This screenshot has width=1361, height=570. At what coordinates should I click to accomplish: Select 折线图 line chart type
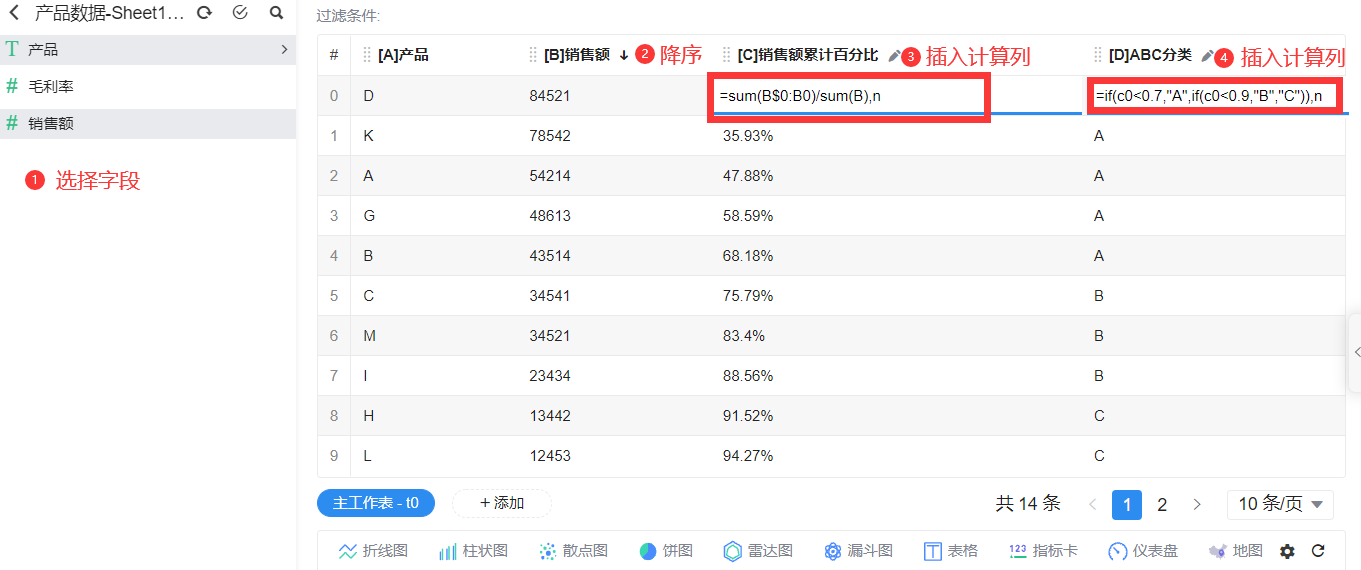tap(373, 551)
